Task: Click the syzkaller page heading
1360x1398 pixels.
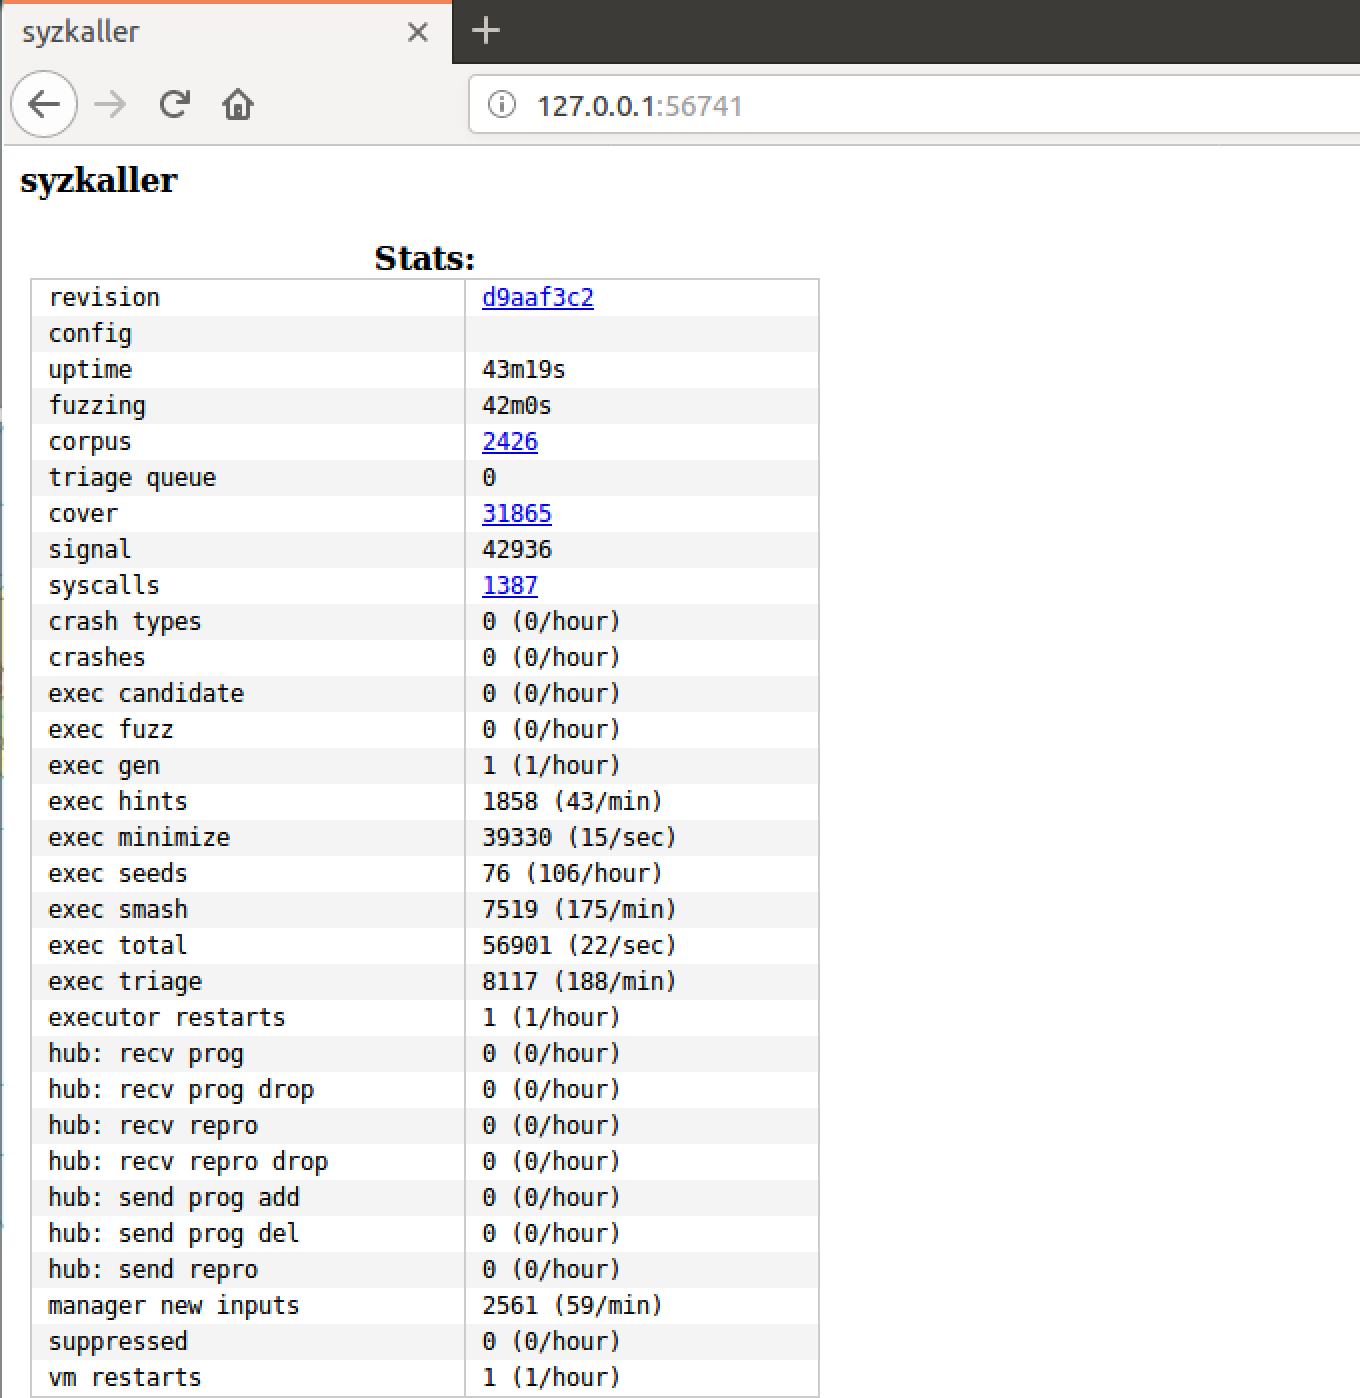Action: point(99,181)
